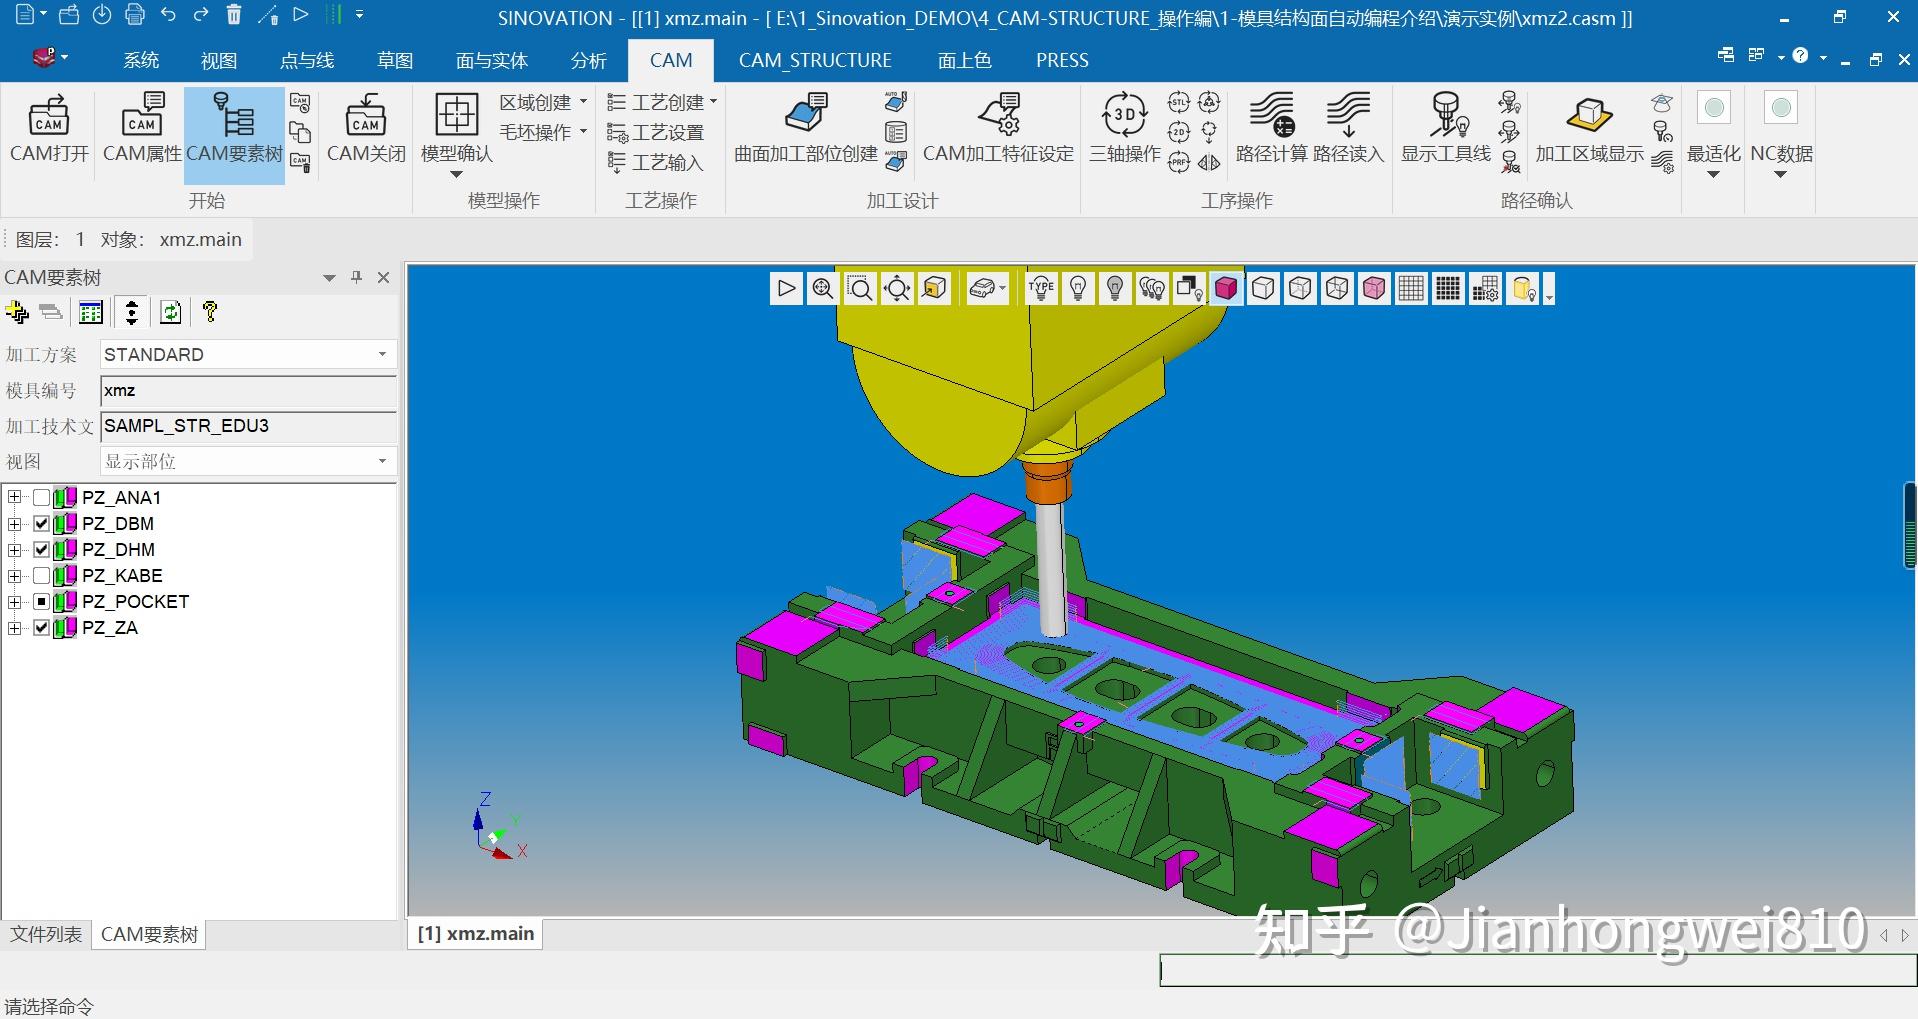1918x1019 pixels.
Task: Click the delete trash icon in title bar
Action: point(234,15)
